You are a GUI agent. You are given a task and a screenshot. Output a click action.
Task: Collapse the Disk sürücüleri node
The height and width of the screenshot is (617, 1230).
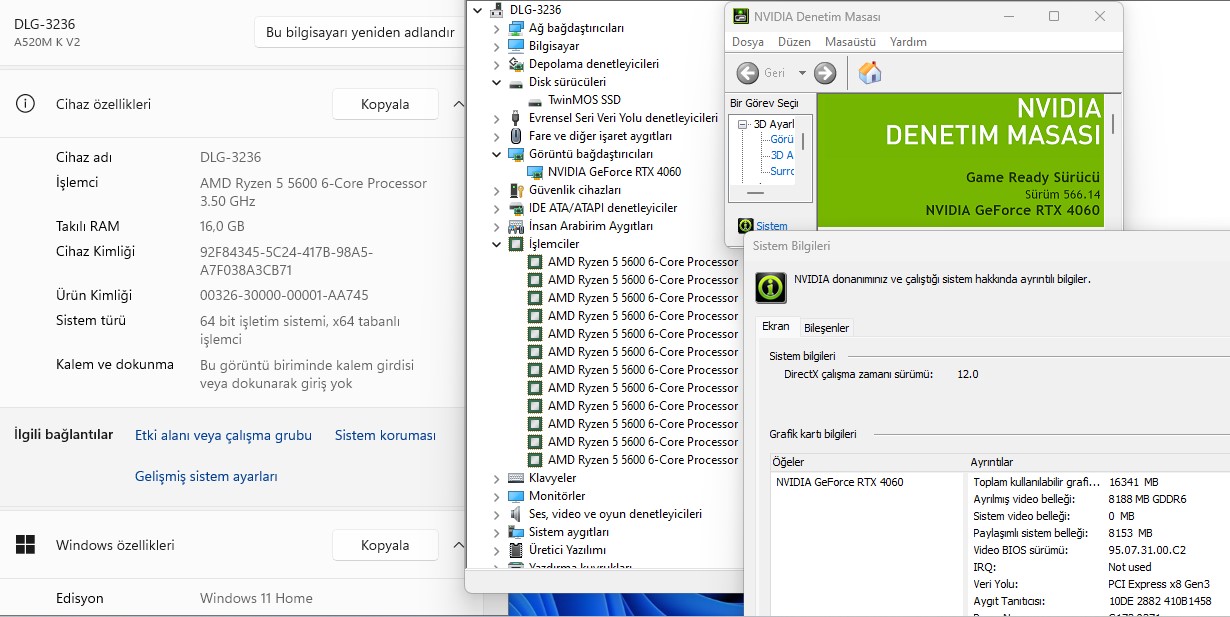coord(496,82)
